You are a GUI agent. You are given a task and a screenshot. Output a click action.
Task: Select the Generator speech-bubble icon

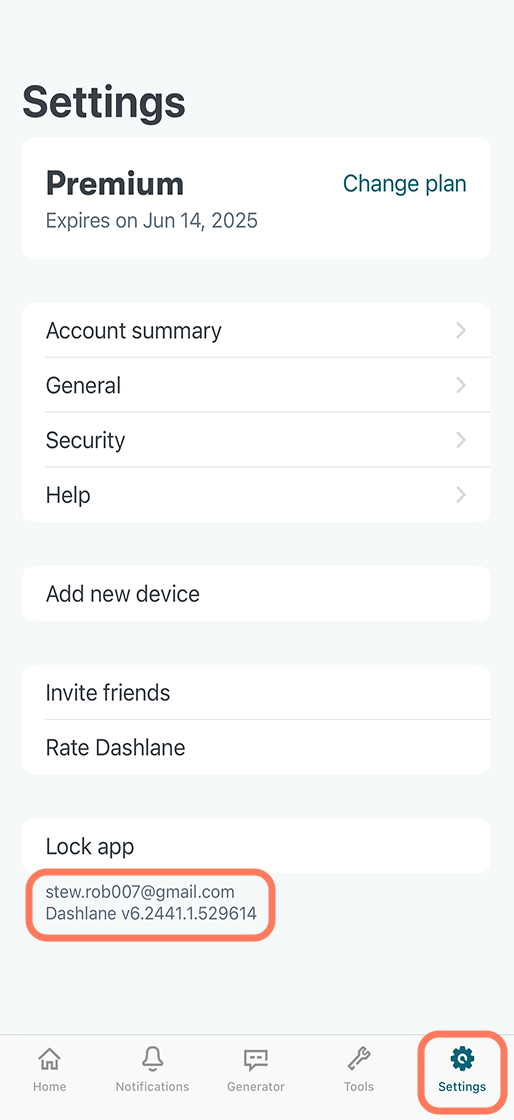pos(256,1060)
